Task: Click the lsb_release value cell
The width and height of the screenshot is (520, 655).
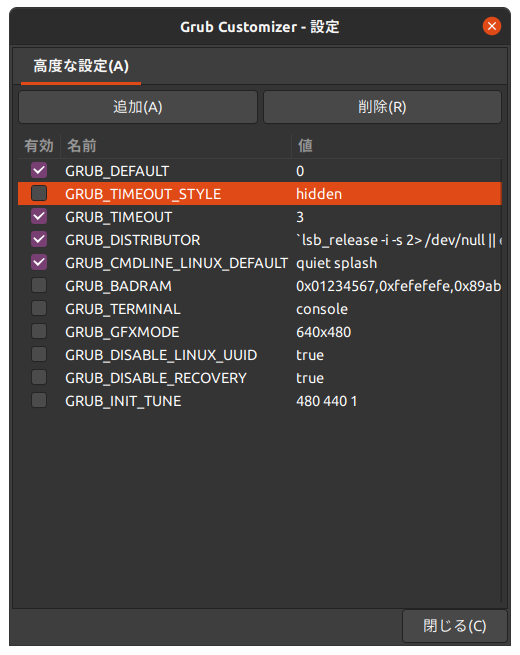Action: tap(399, 240)
